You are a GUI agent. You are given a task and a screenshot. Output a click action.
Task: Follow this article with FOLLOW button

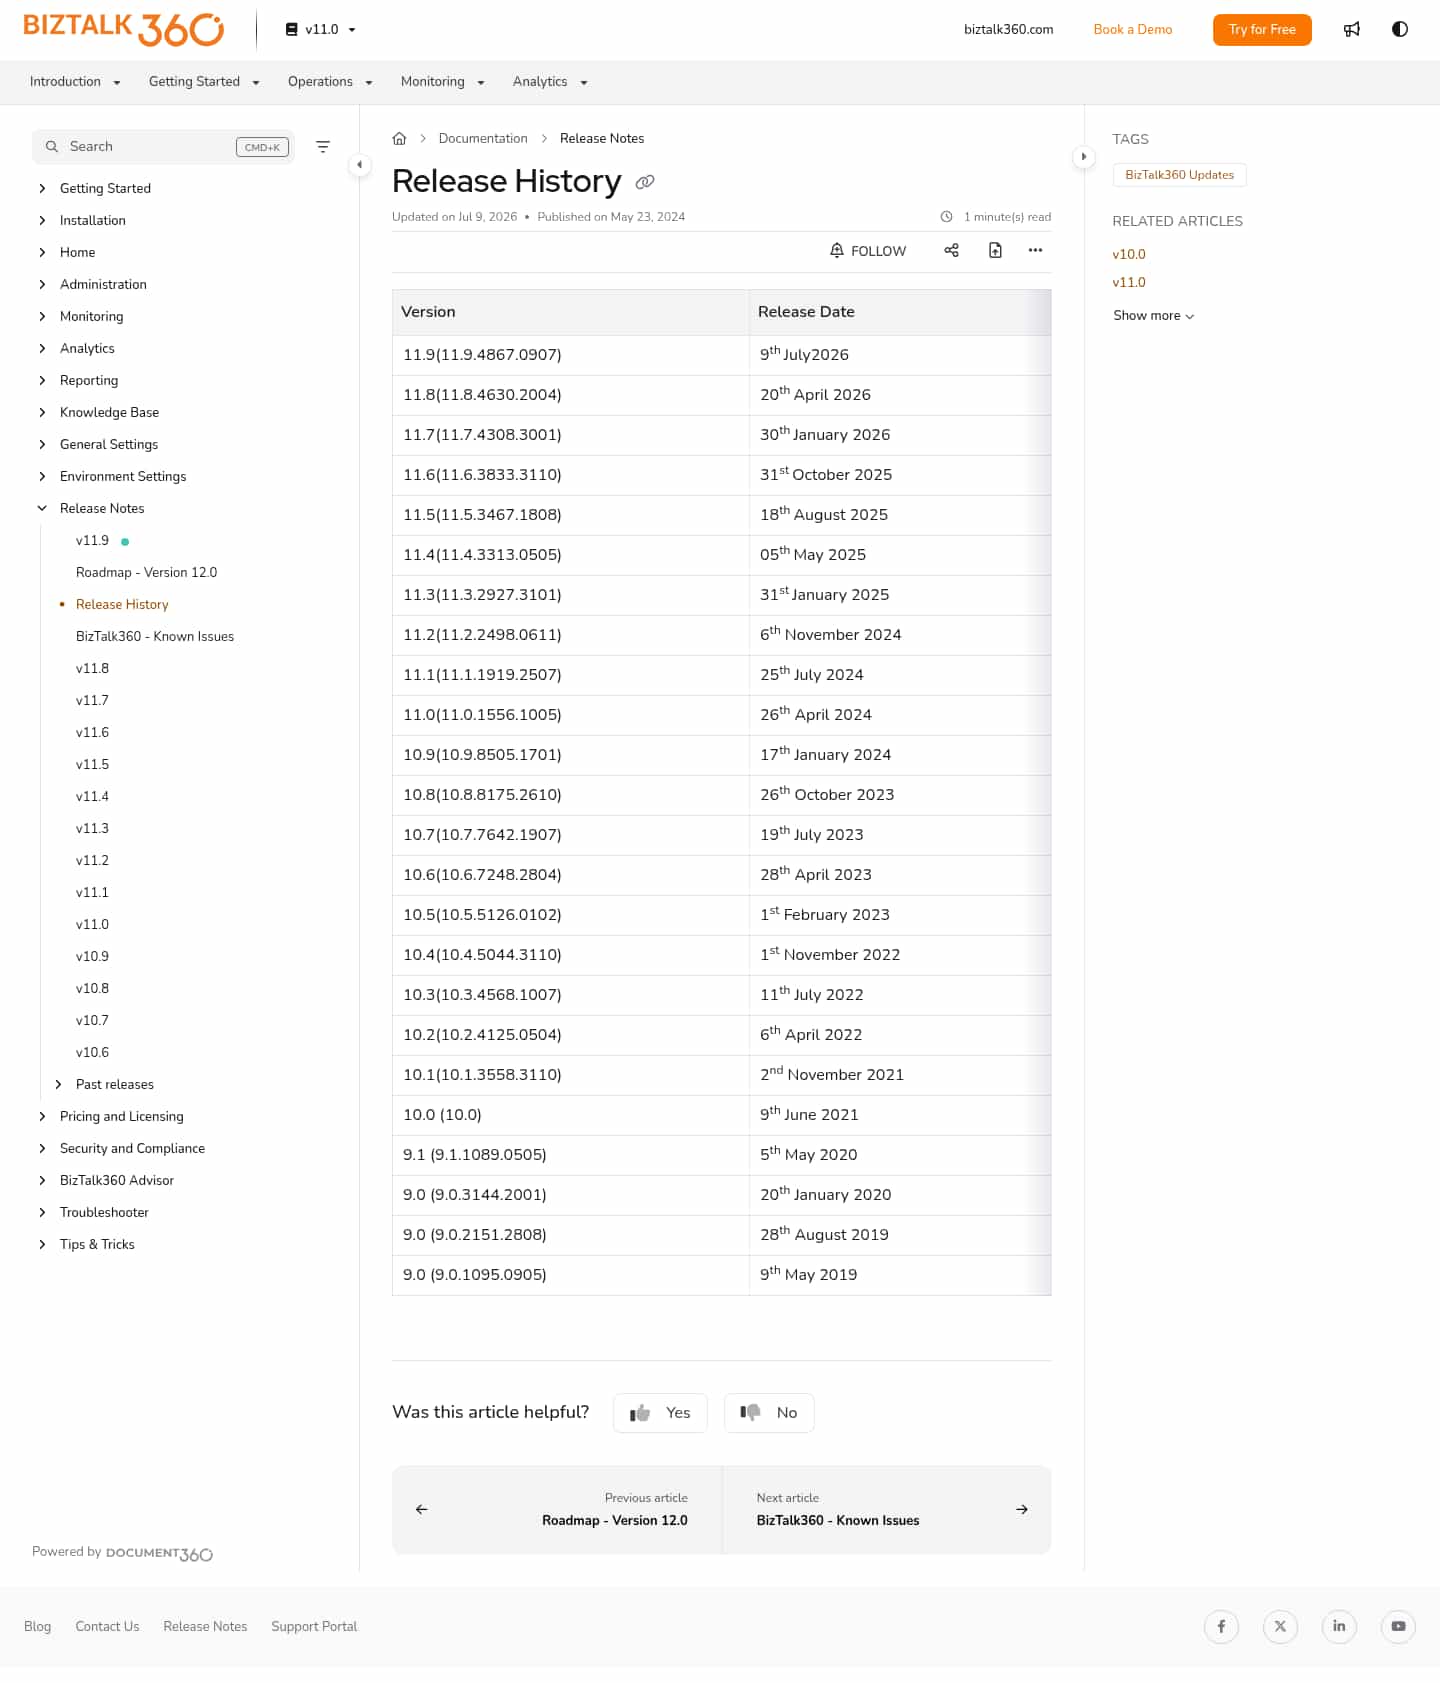[x=868, y=250]
